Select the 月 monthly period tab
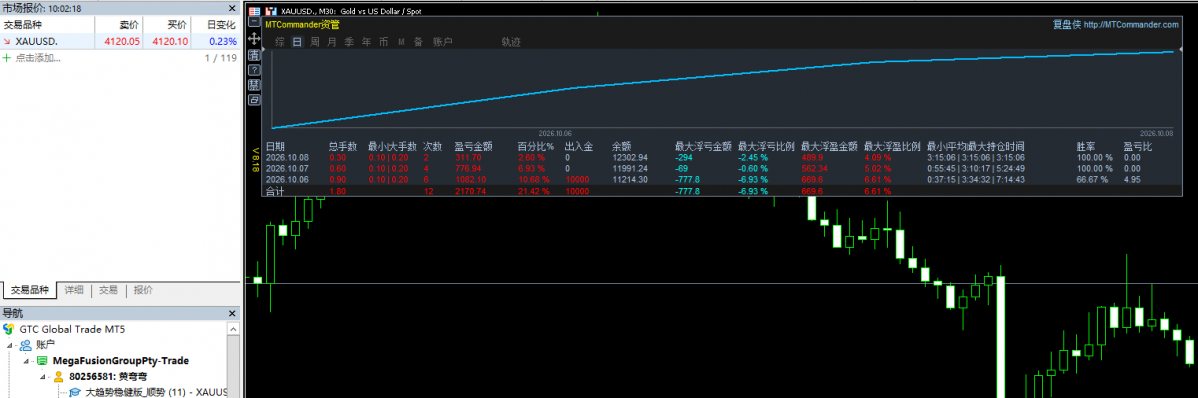The height and width of the screenshot is (398, 1198). (x=332, y=42)
